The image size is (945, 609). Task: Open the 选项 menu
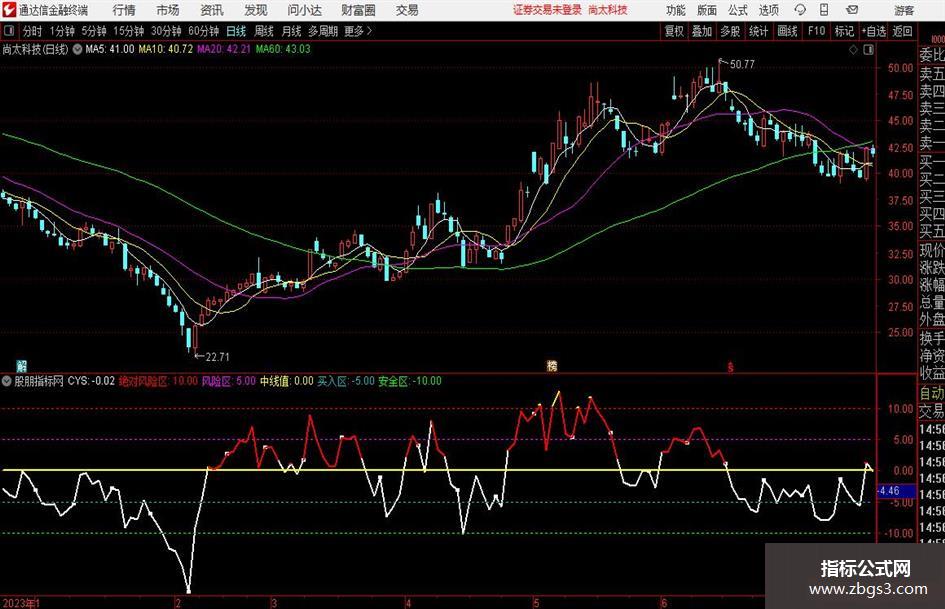(x=768, y=10)
